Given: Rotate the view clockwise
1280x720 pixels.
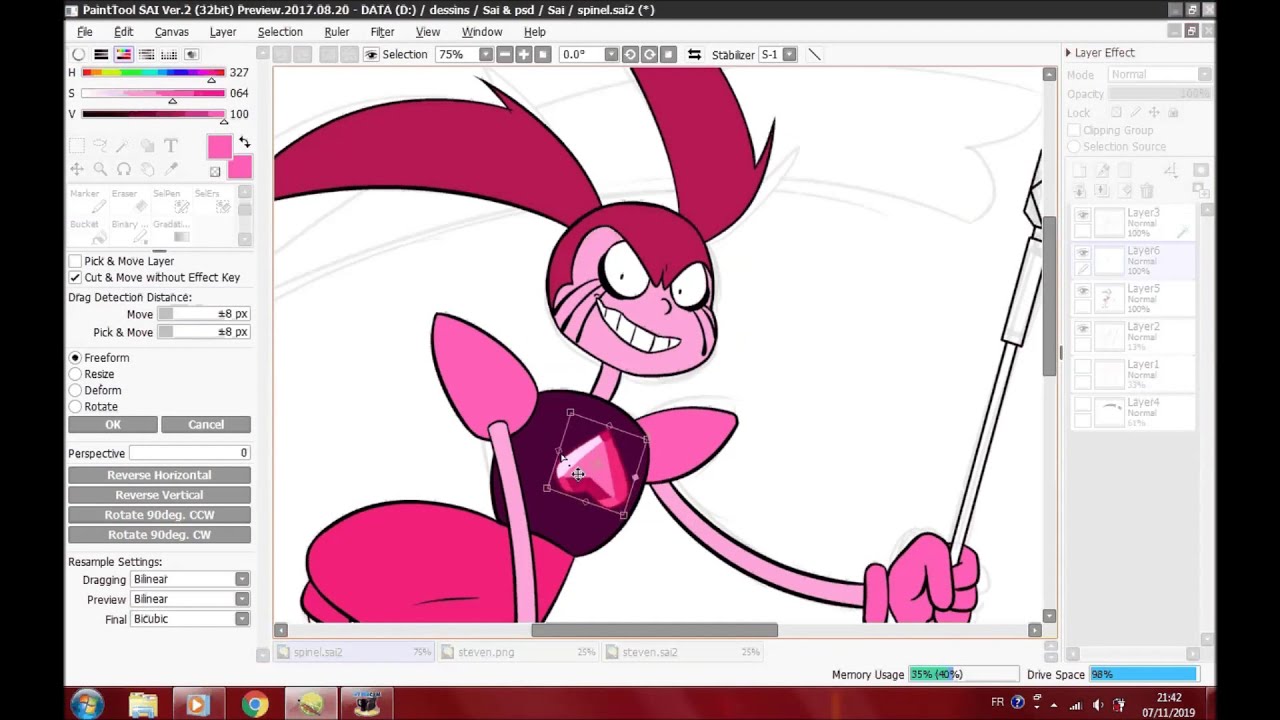Looking at the screenshot, I should pyautogui.click(x=649, y=54).
